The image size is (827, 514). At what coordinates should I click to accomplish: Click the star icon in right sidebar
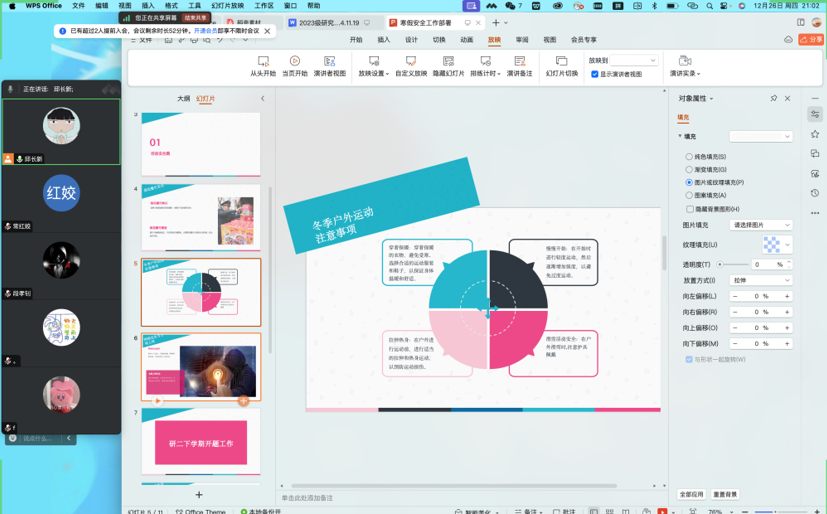coord(815,134)
